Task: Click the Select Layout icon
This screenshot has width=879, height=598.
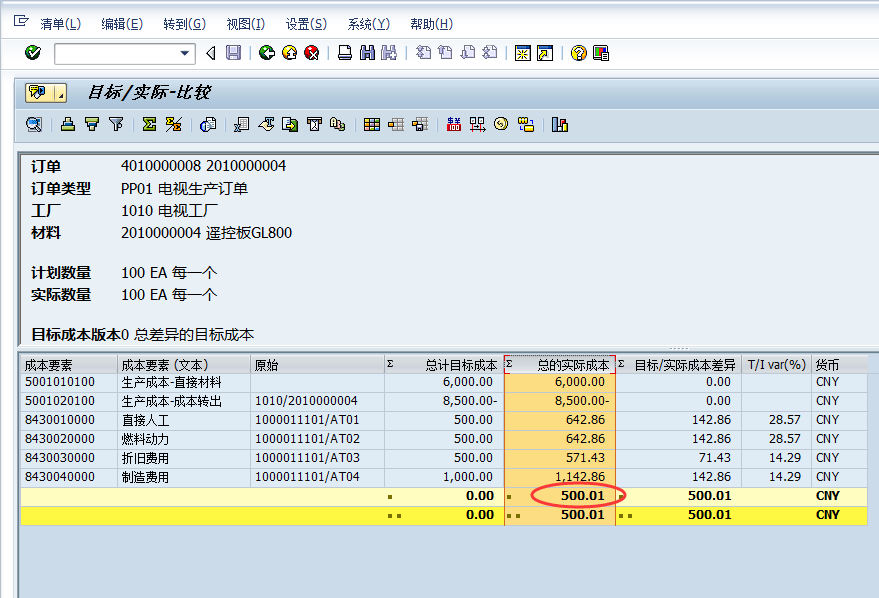Action: pos(396,124)
